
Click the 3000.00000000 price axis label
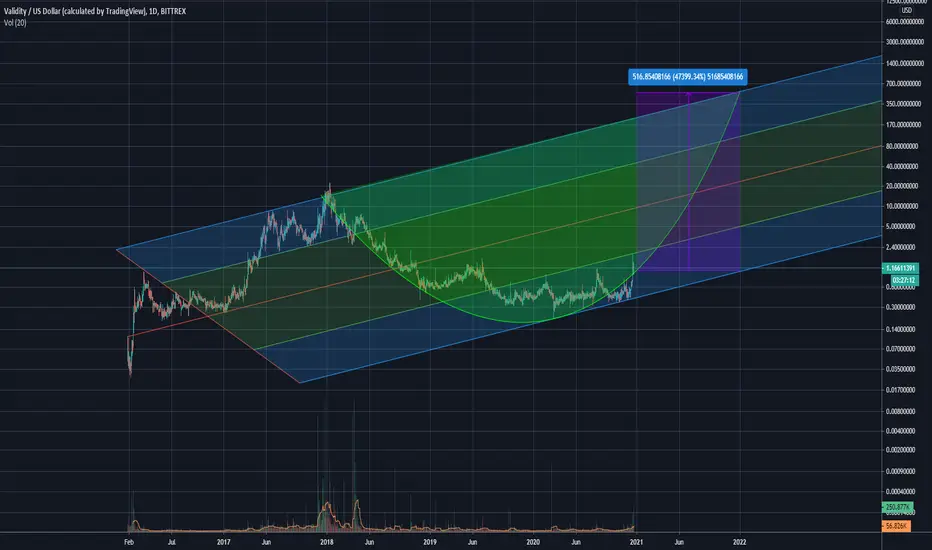(x=905, y=42)
